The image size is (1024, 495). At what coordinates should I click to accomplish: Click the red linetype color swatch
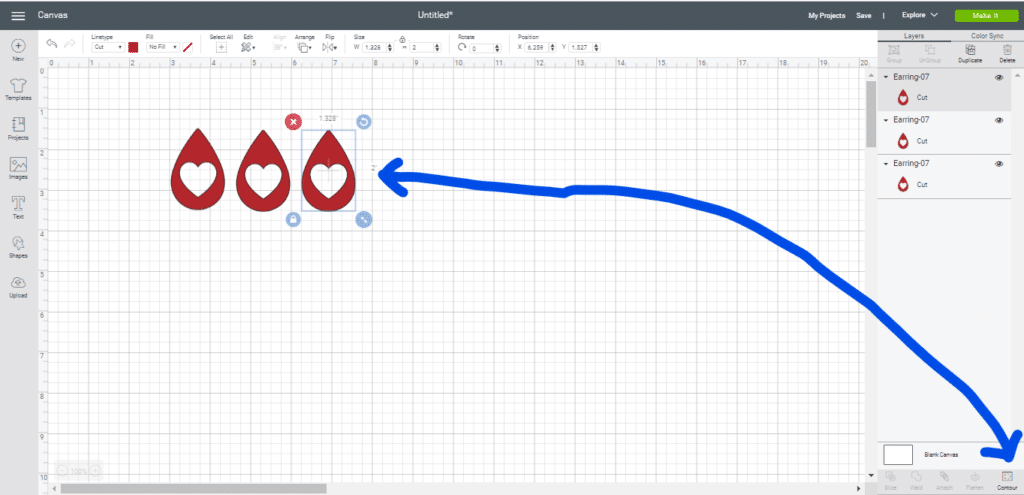pyautogui.click(x=133, y=47)
